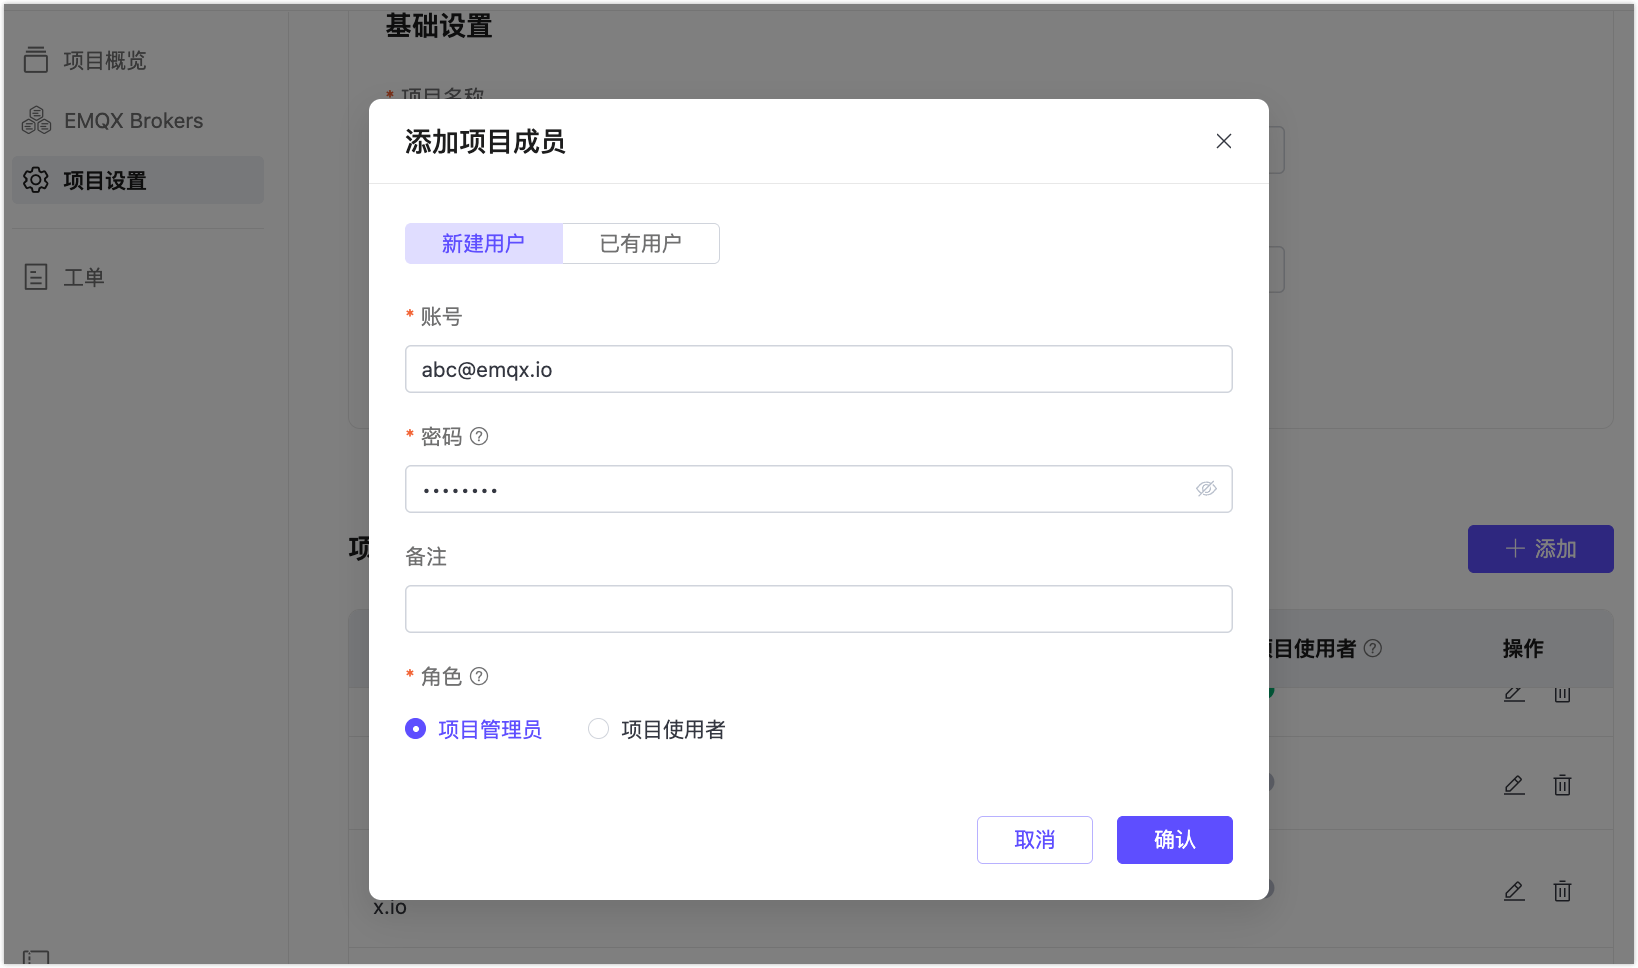This screenshot has width=1638, height=968.
Task: Click the delete trash icon in last row
Action: pos(1562,891)
